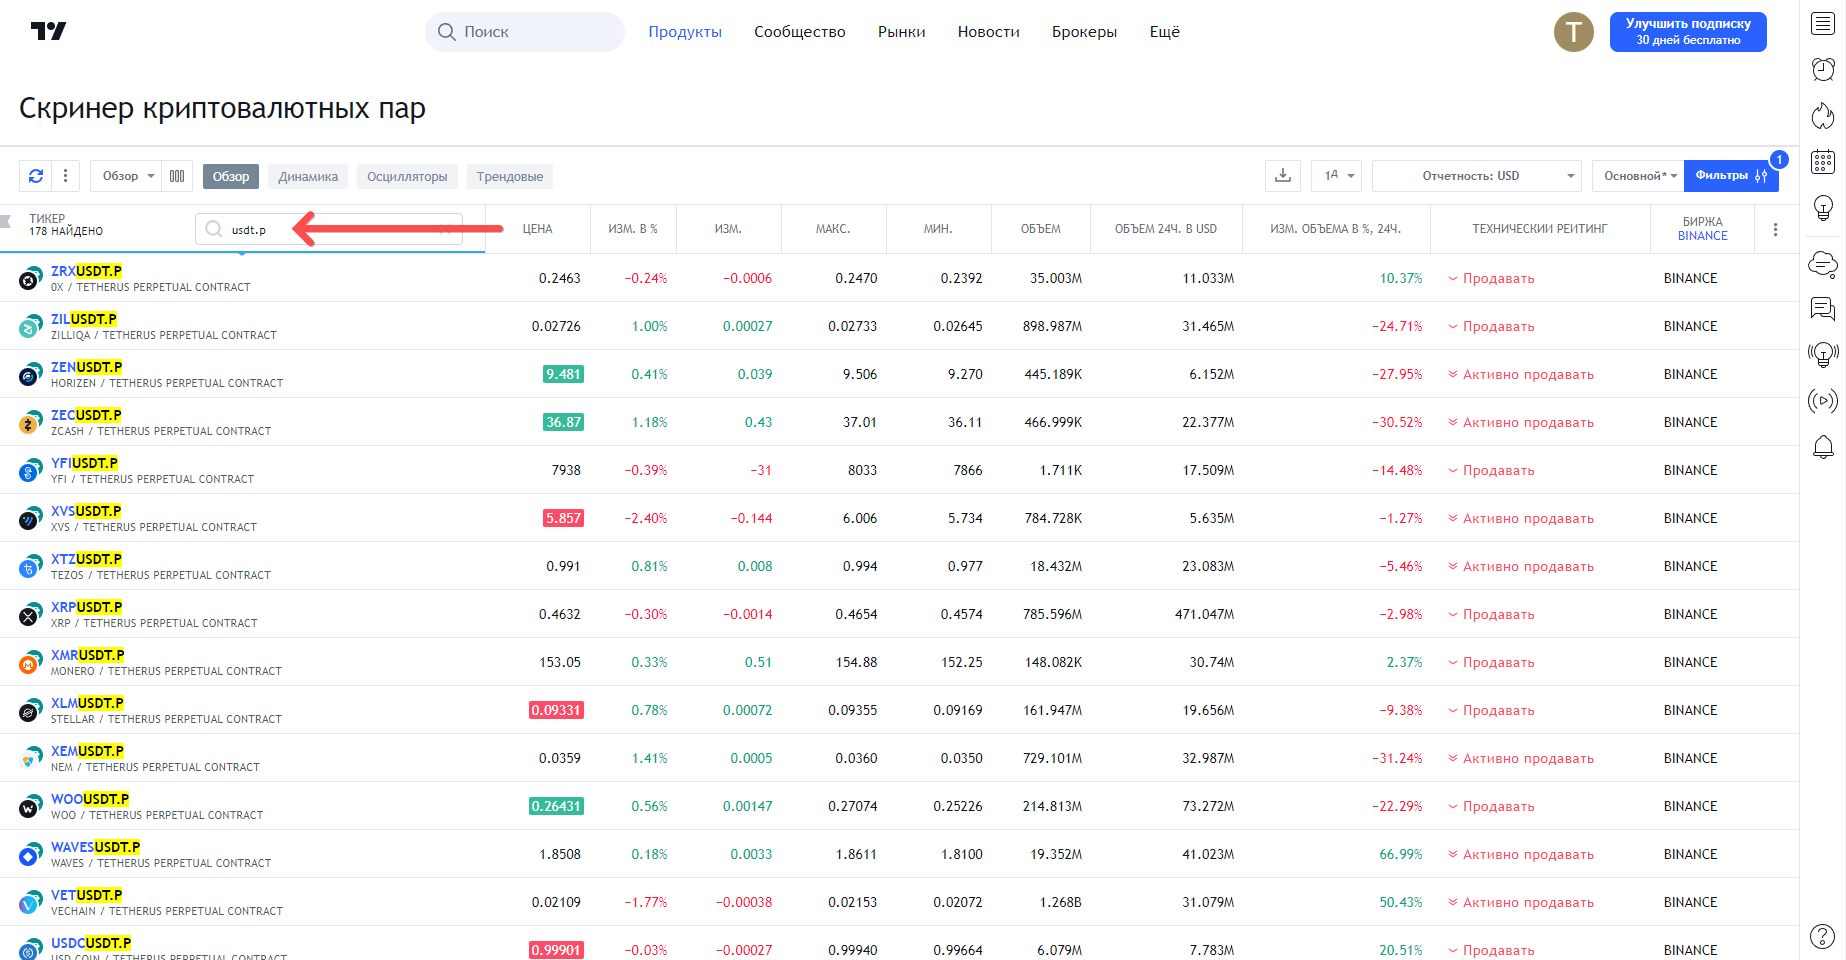Open the Рынки menu in top navigation

tap(901, 32)
